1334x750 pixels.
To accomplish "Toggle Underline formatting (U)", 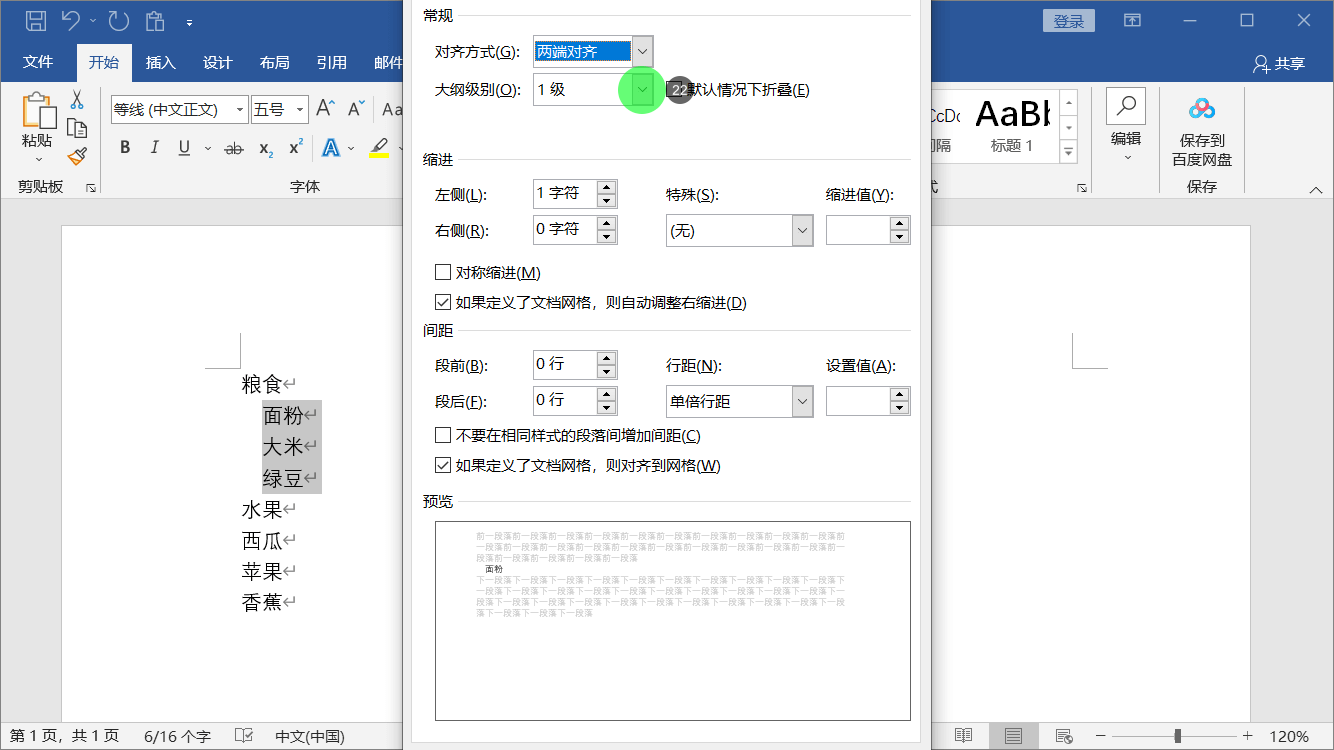I will [x=184, y=148].
